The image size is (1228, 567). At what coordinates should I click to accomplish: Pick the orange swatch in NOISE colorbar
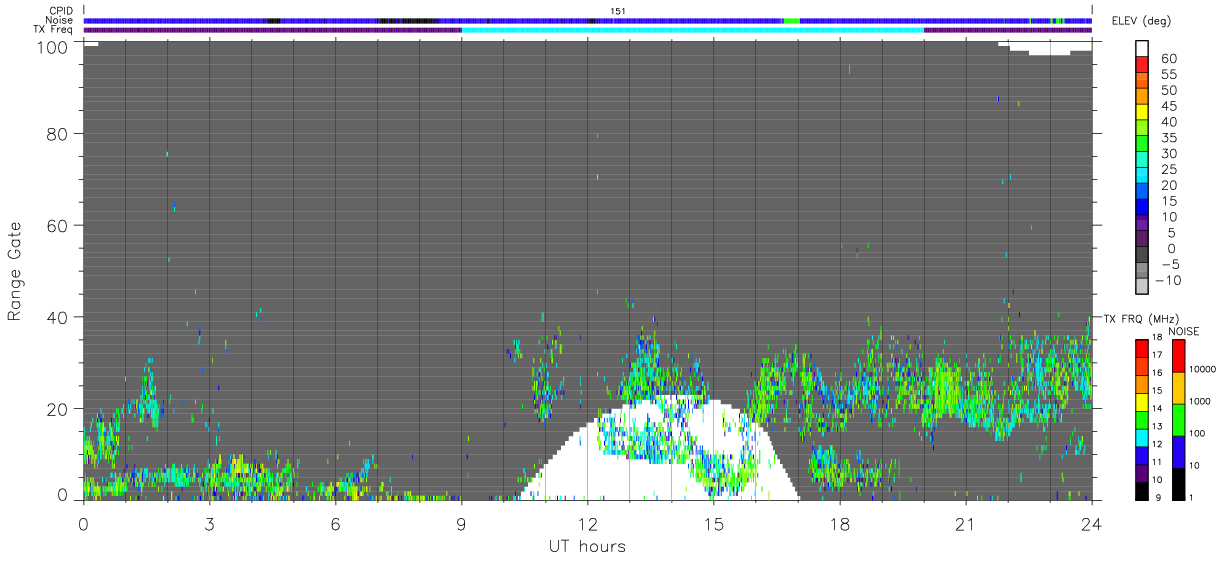coord(1177,388)
